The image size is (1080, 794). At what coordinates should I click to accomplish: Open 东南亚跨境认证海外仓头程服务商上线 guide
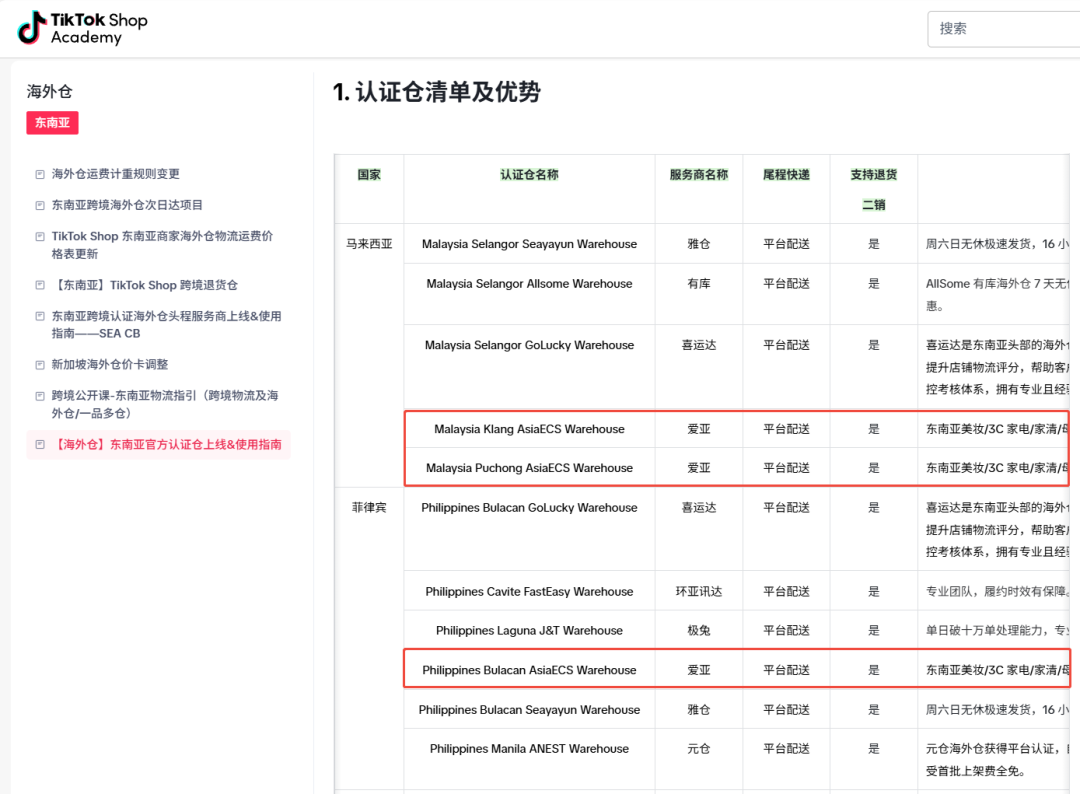[167, 324]
